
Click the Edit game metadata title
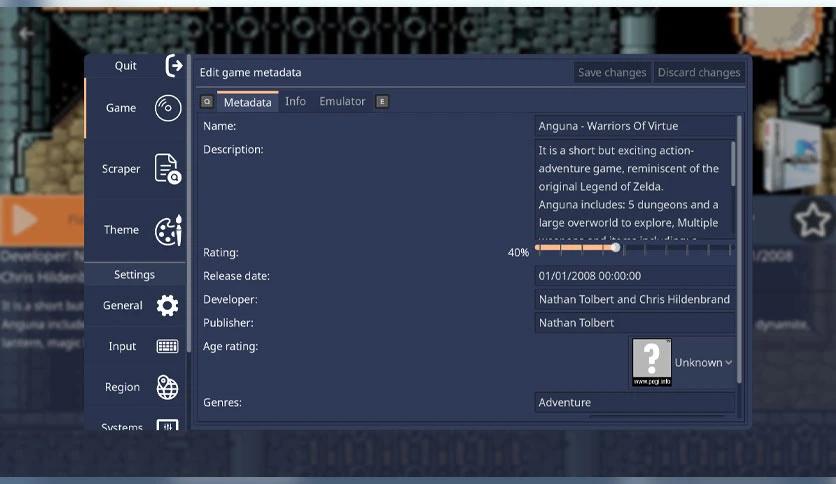[251, 72]
